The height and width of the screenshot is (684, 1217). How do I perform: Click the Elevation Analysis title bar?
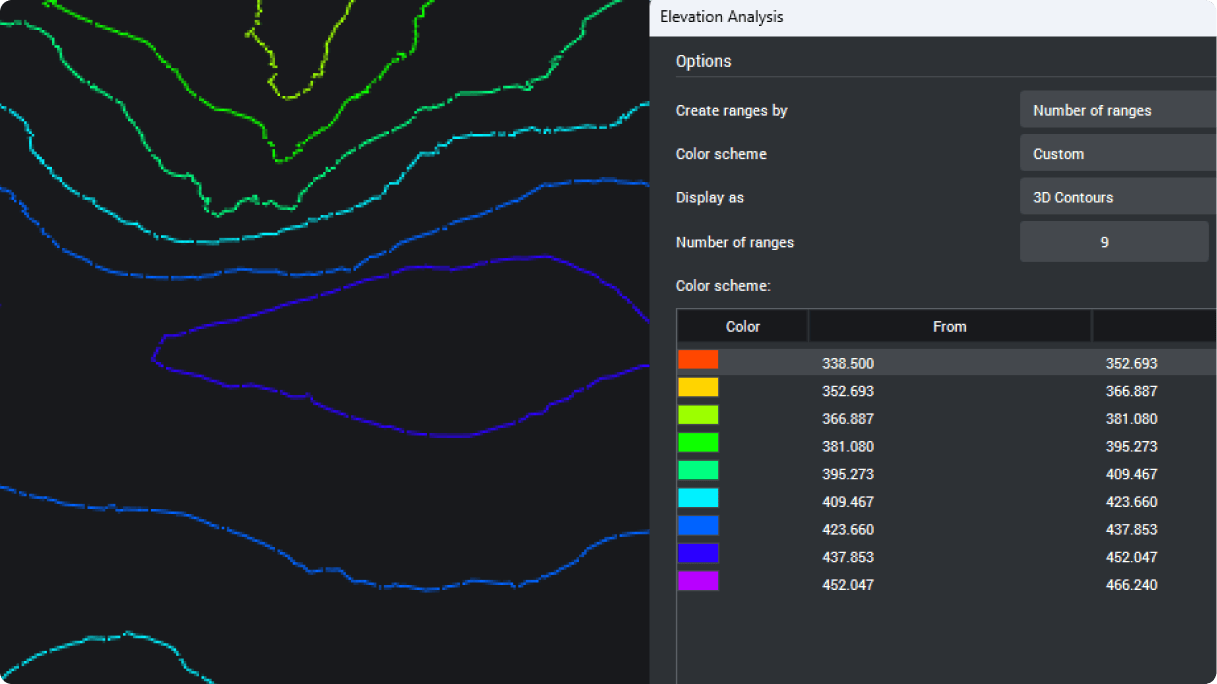point(721,17)
